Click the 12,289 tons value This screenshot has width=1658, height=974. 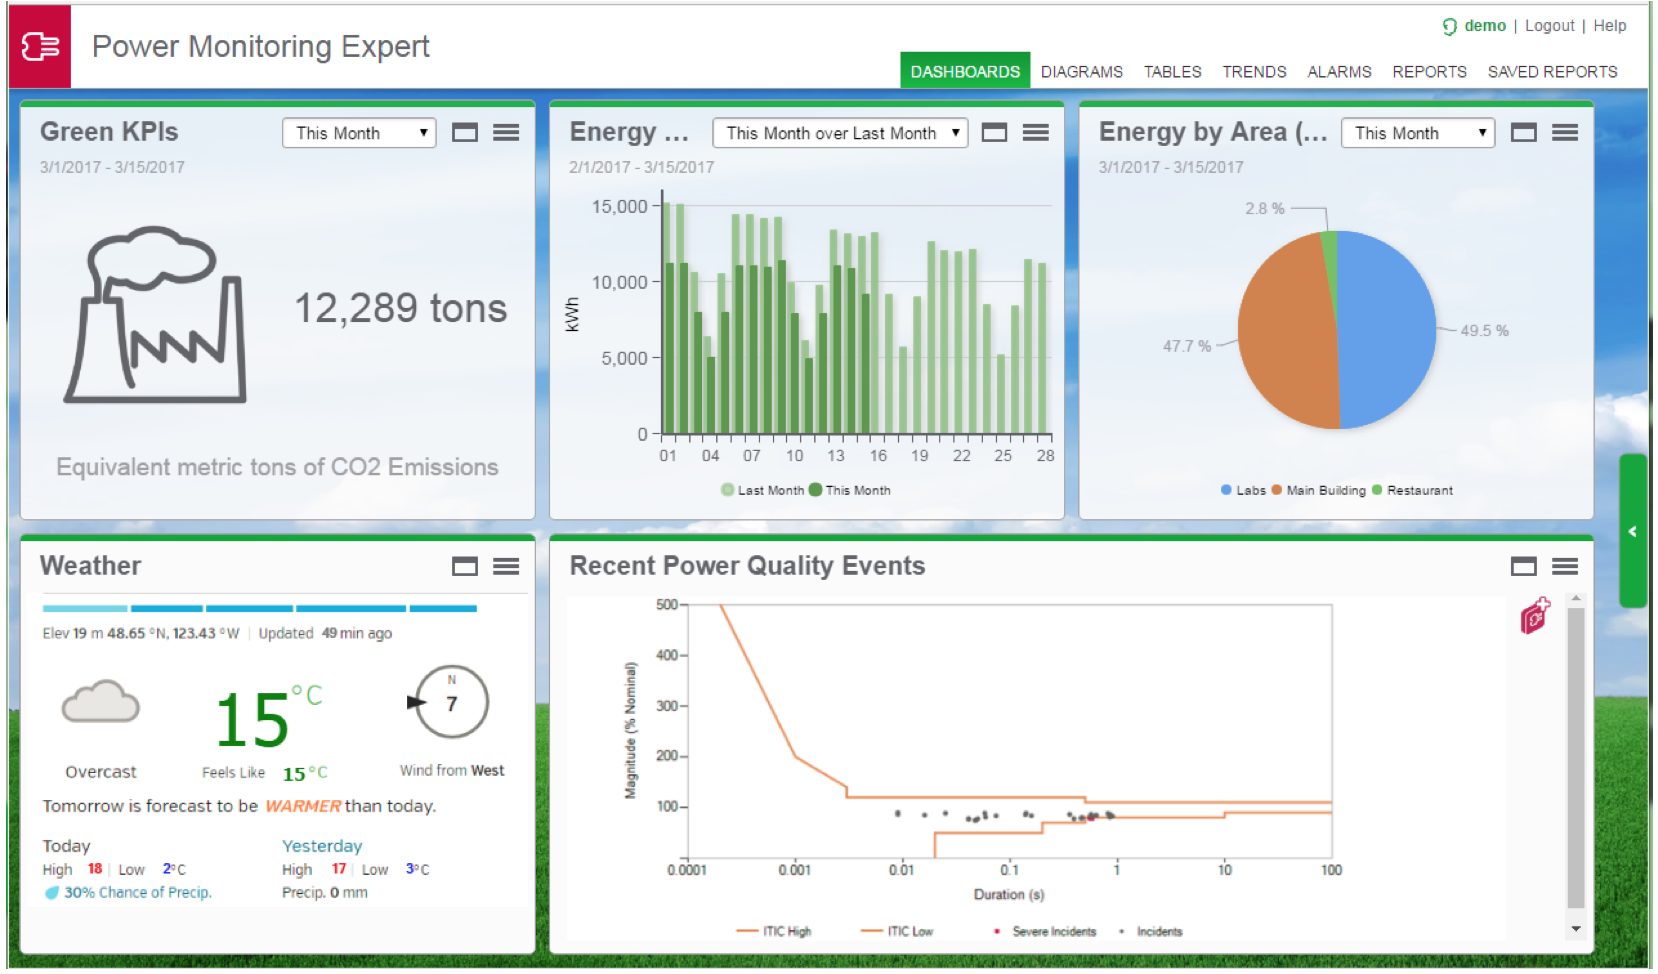[400, 308]
